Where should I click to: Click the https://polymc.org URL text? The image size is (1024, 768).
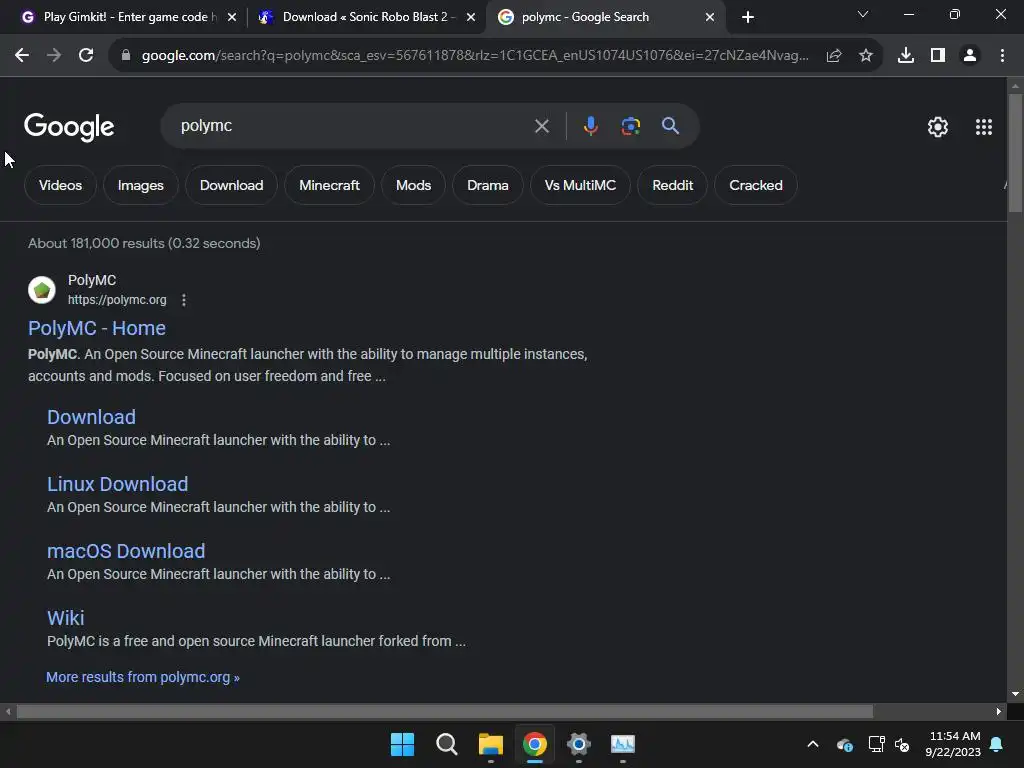(117, 300)
